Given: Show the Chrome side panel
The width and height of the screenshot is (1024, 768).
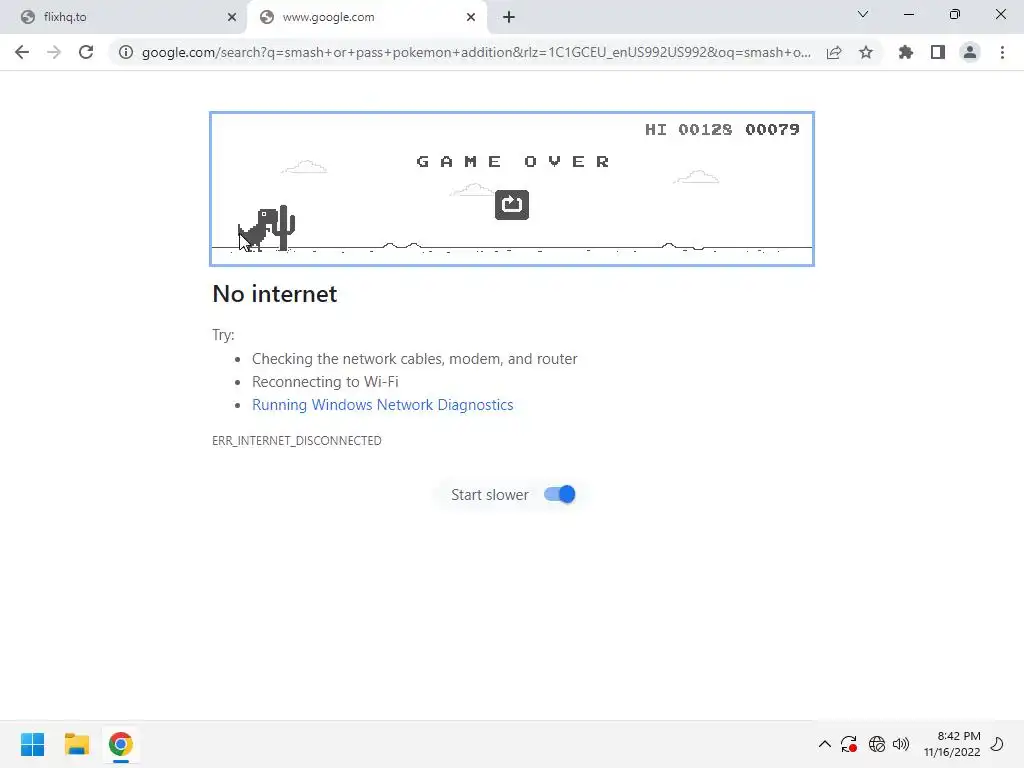Looking at the screenshot, I should pyautogui.click(x=938, y=52).
